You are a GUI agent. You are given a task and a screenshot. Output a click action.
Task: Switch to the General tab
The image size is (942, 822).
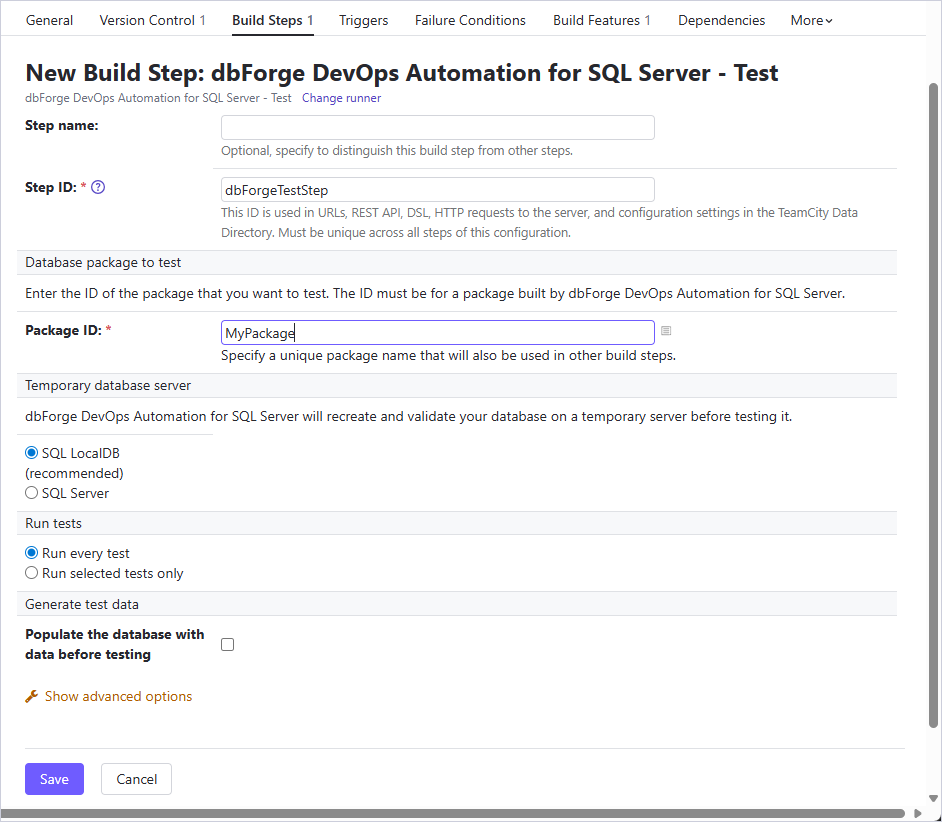point(49,20)
